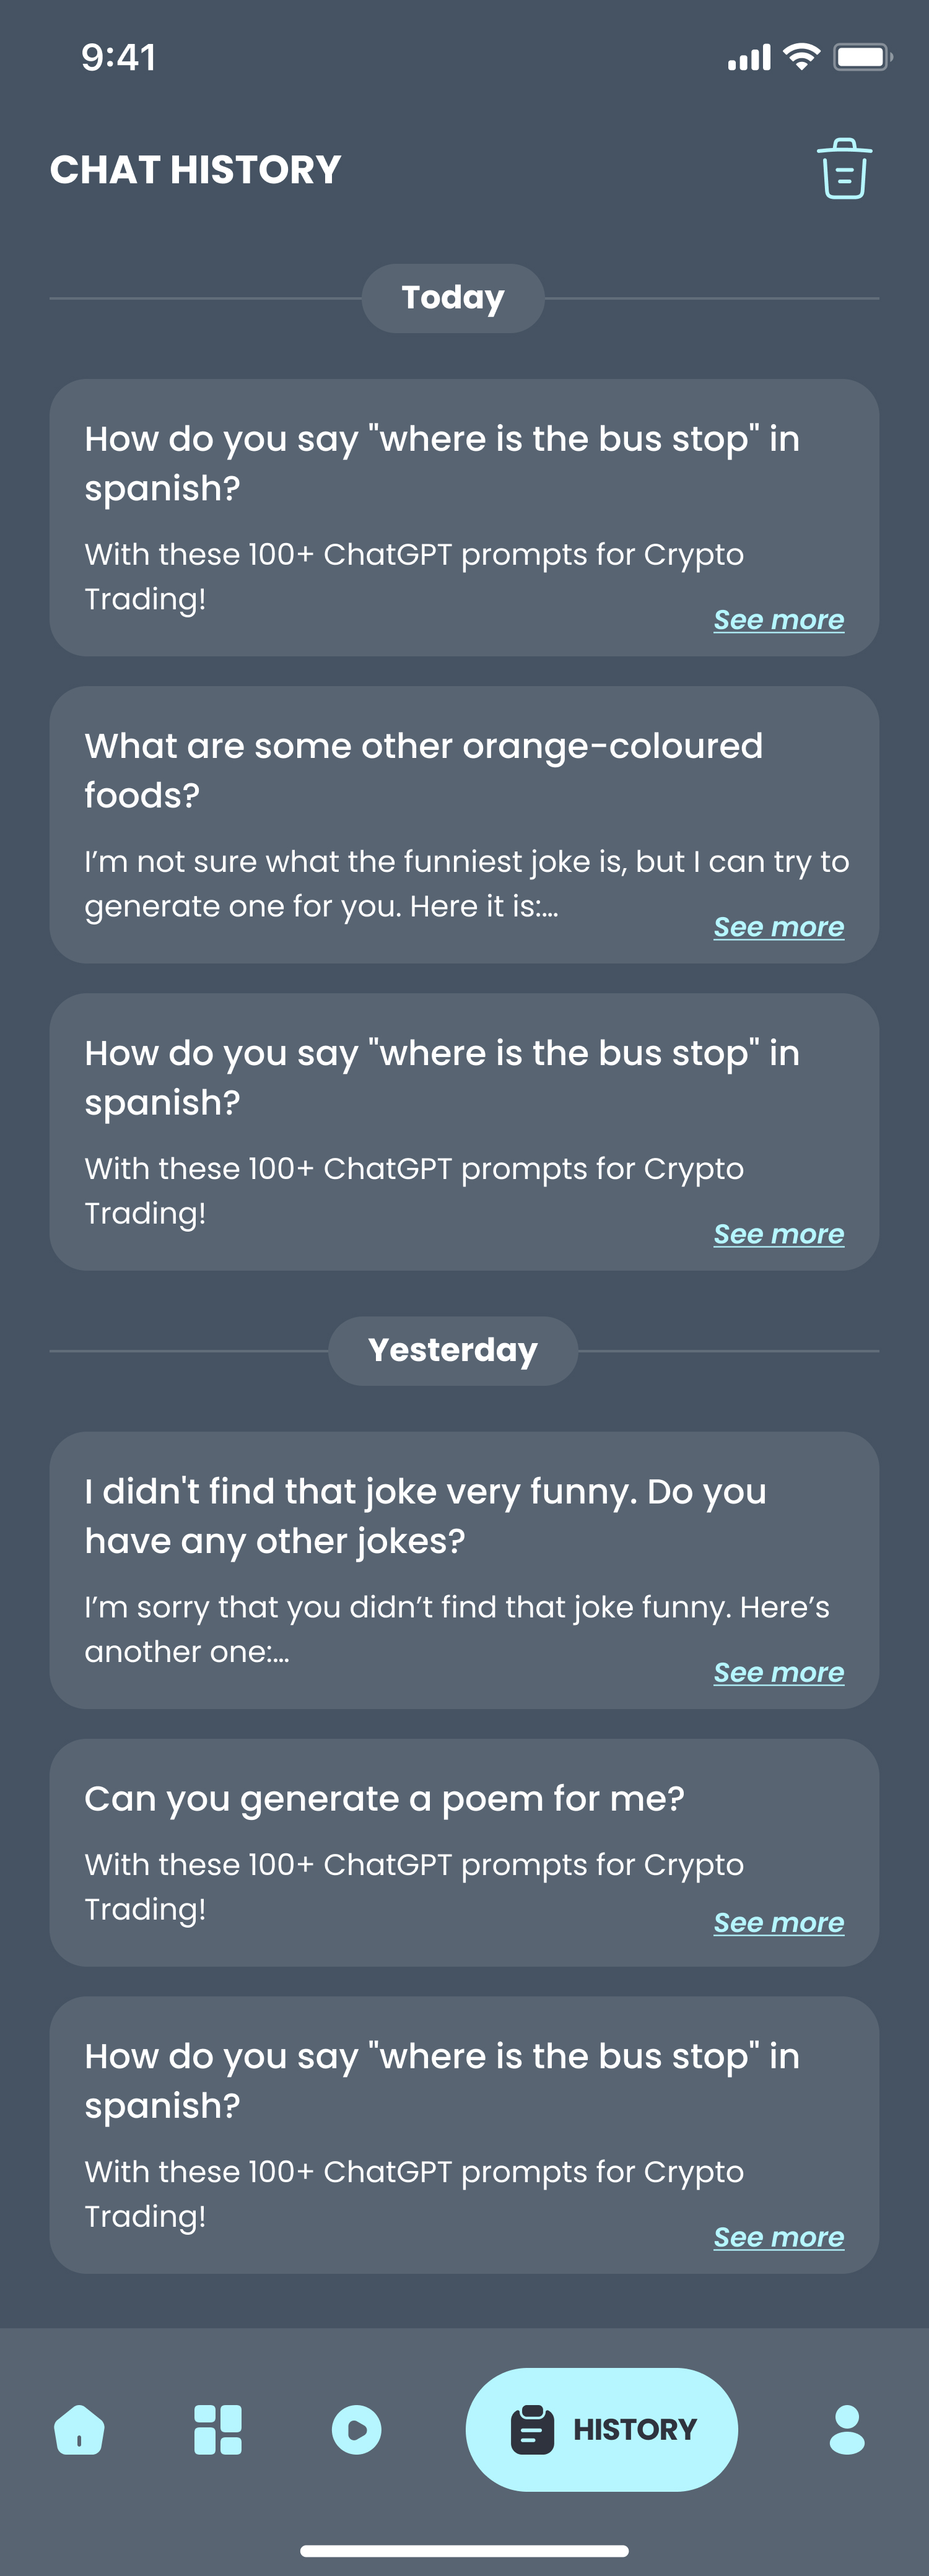Tap the Yesterday section label

coord(453,1350)
